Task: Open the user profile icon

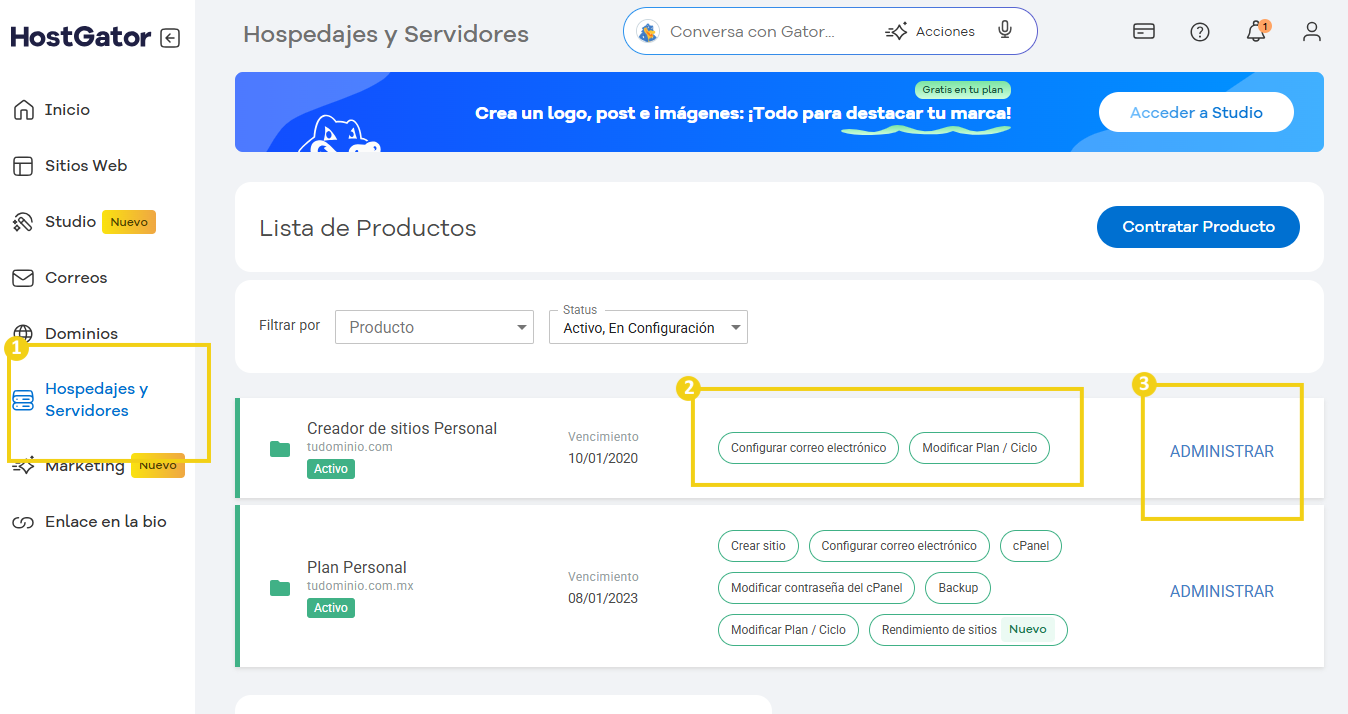Action: pos(1312,32)
